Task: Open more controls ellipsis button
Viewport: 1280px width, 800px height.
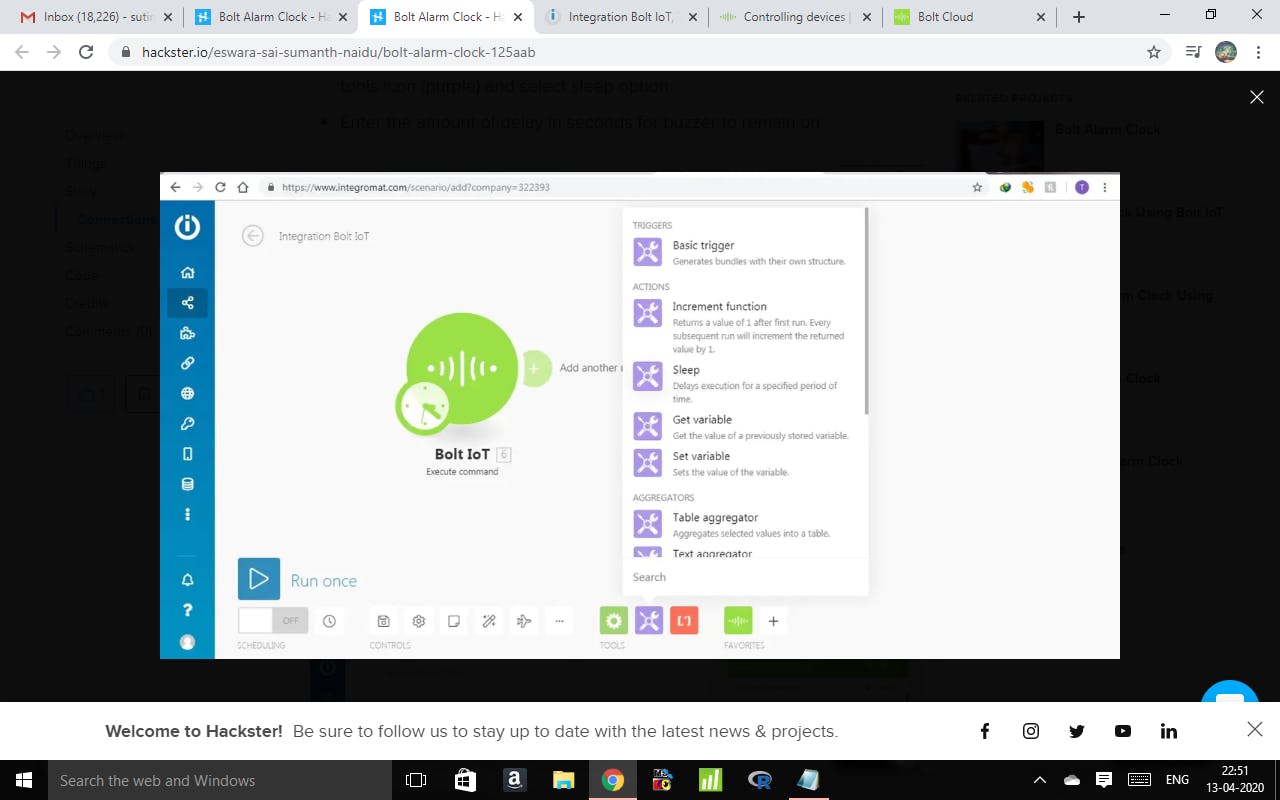Action: [x=559, y=621]
